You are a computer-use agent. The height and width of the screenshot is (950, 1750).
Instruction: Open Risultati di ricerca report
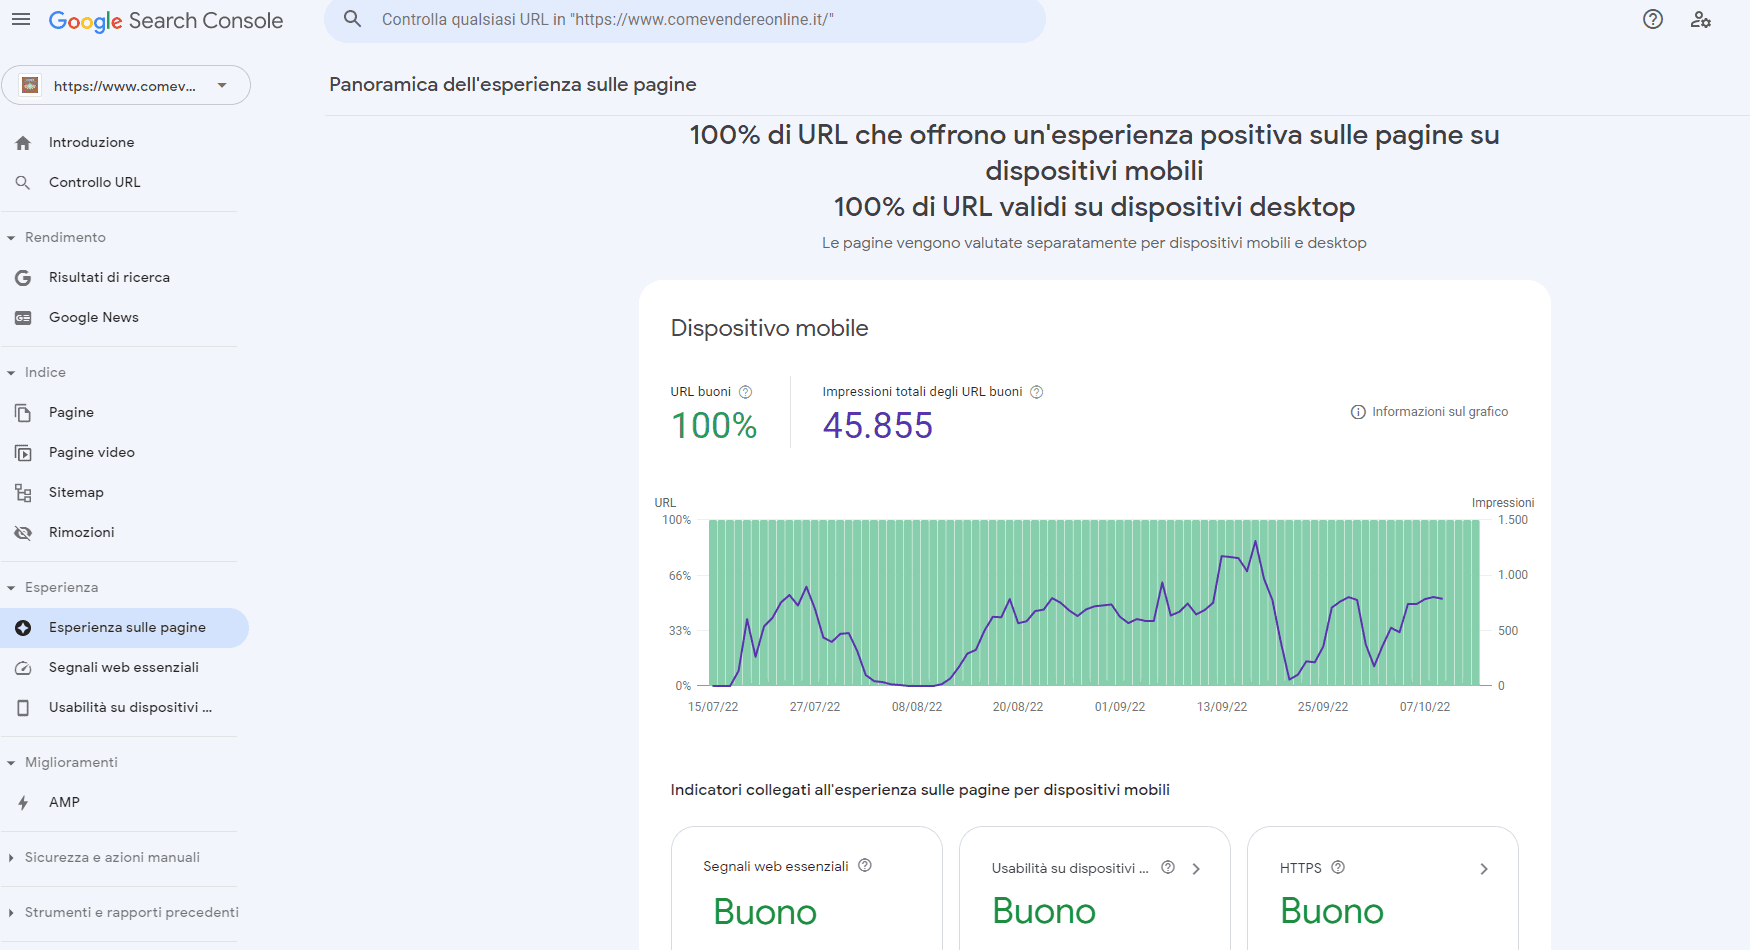point(124,277)
